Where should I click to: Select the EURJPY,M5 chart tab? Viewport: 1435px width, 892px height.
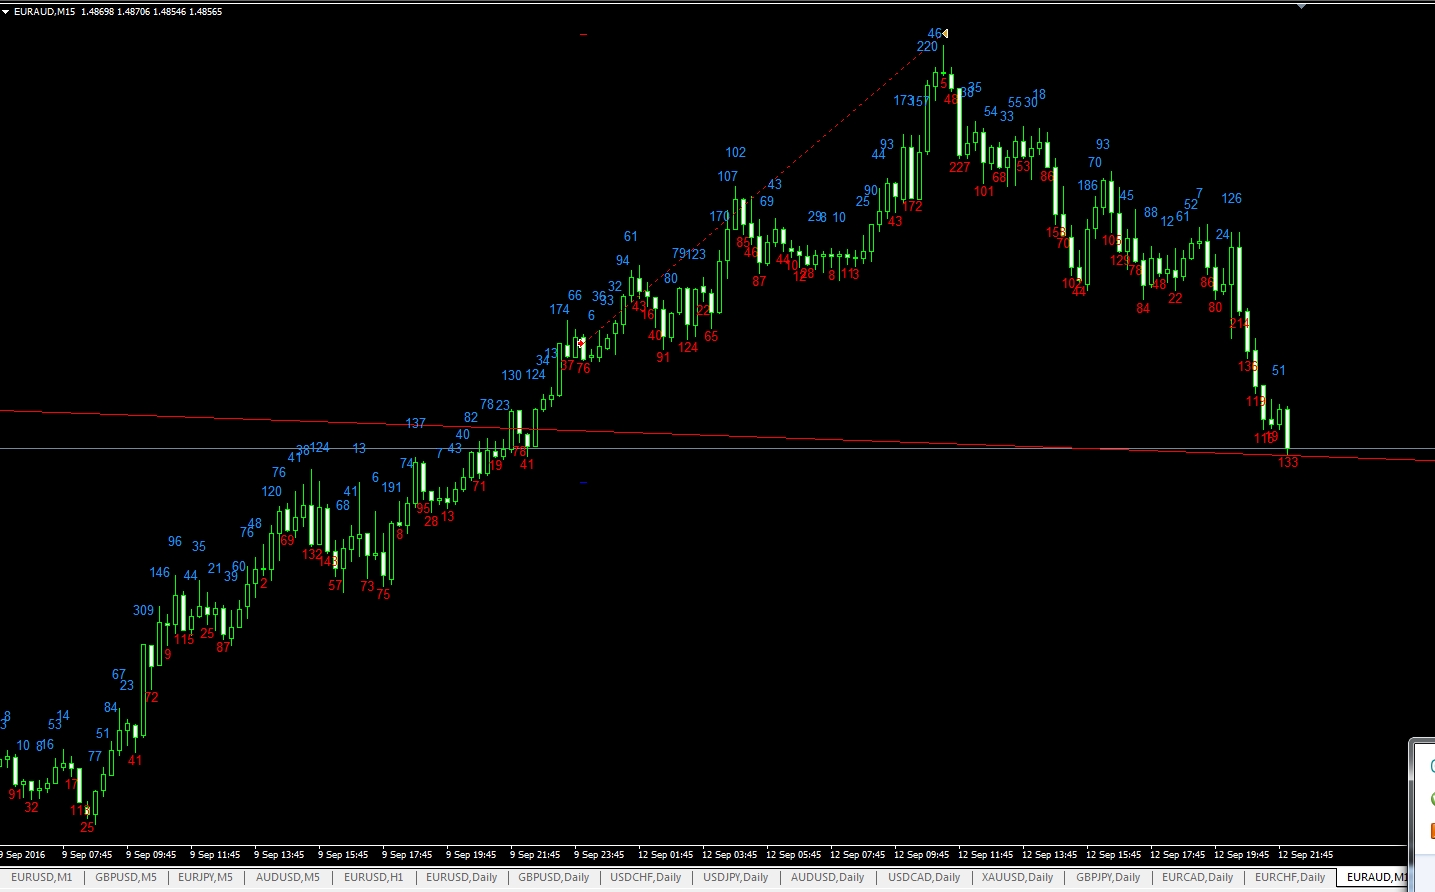205,877
